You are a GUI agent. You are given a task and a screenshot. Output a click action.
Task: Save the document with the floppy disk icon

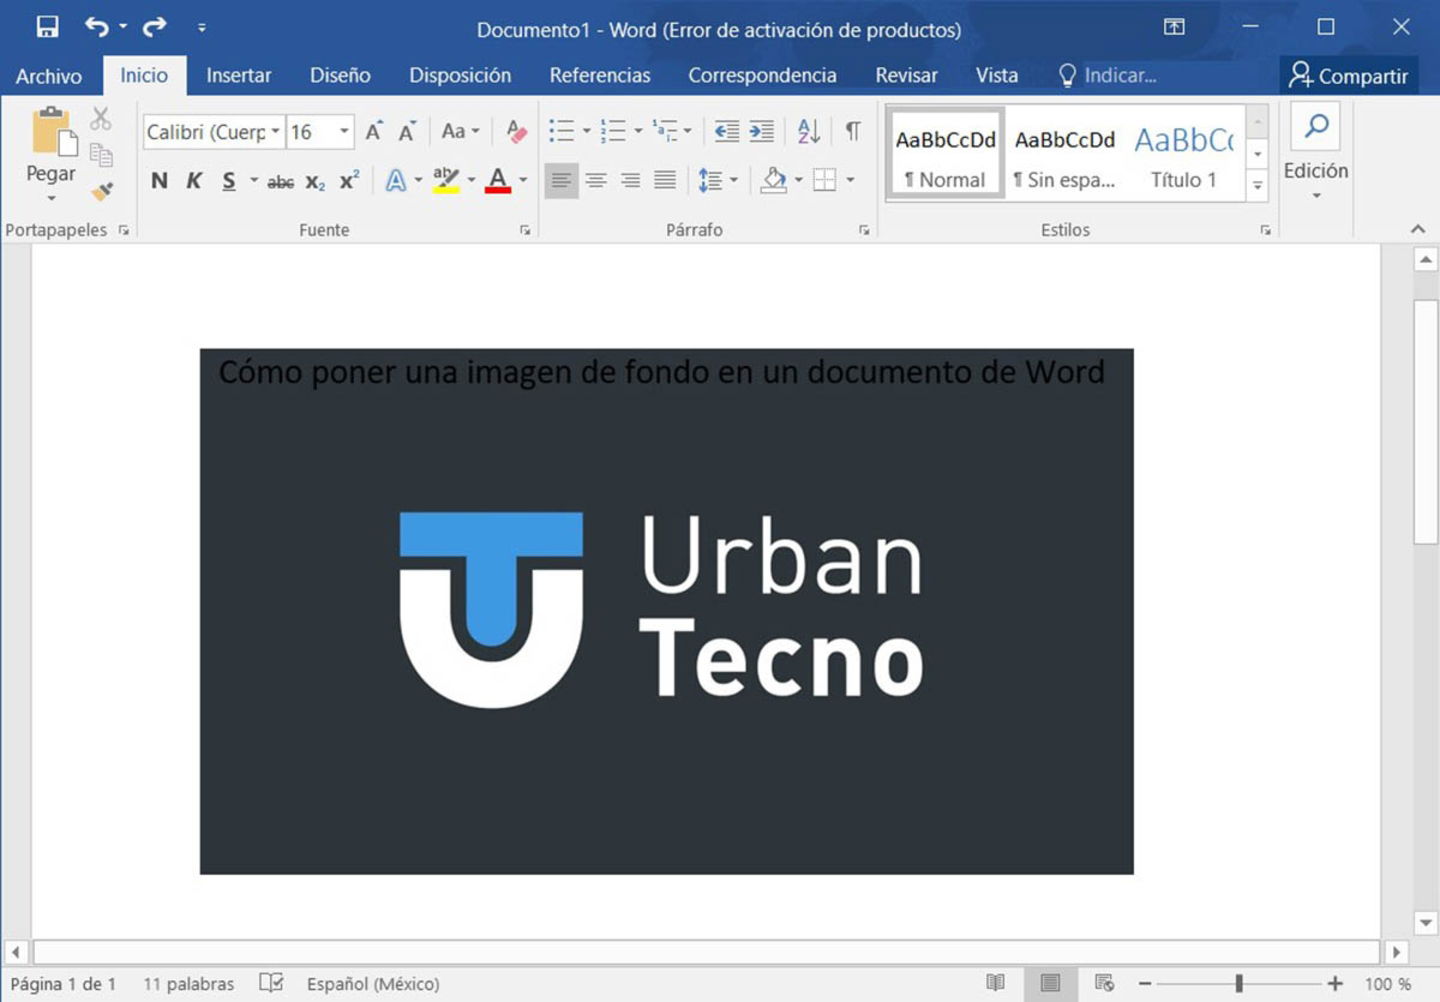[x=47, y=27]
